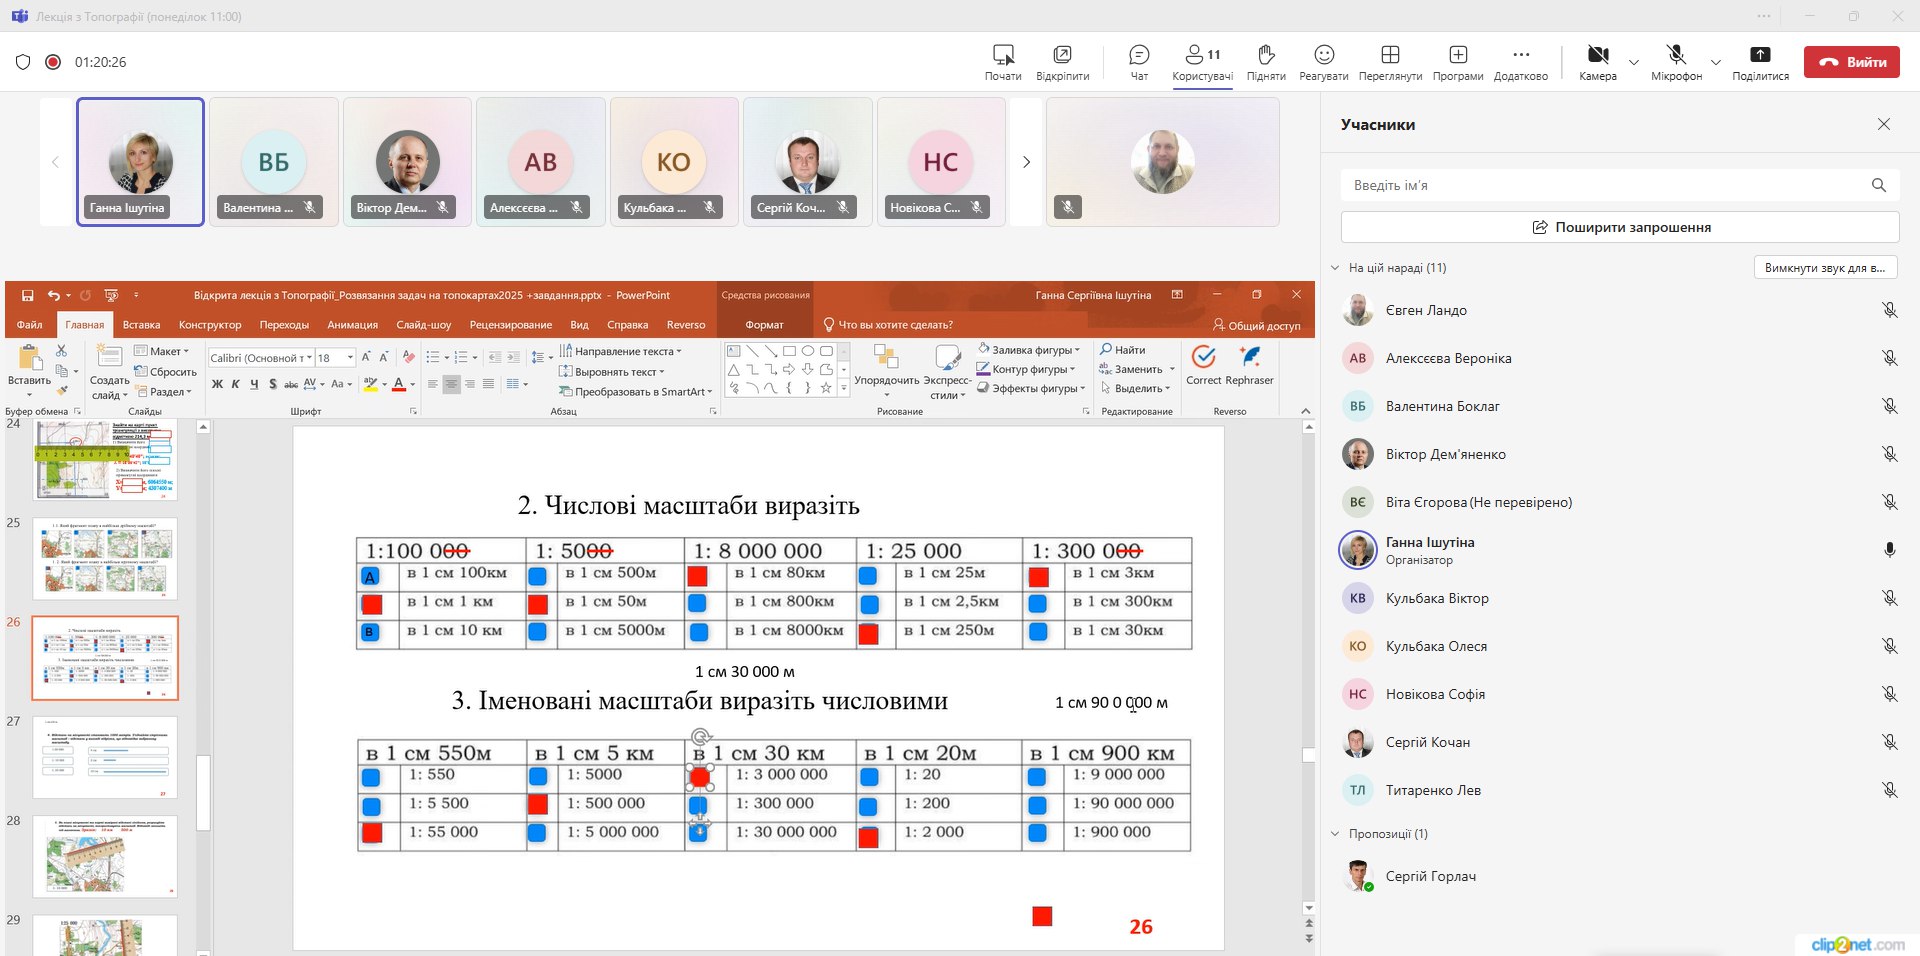Unmute the Microphone

click(1676, 55)
